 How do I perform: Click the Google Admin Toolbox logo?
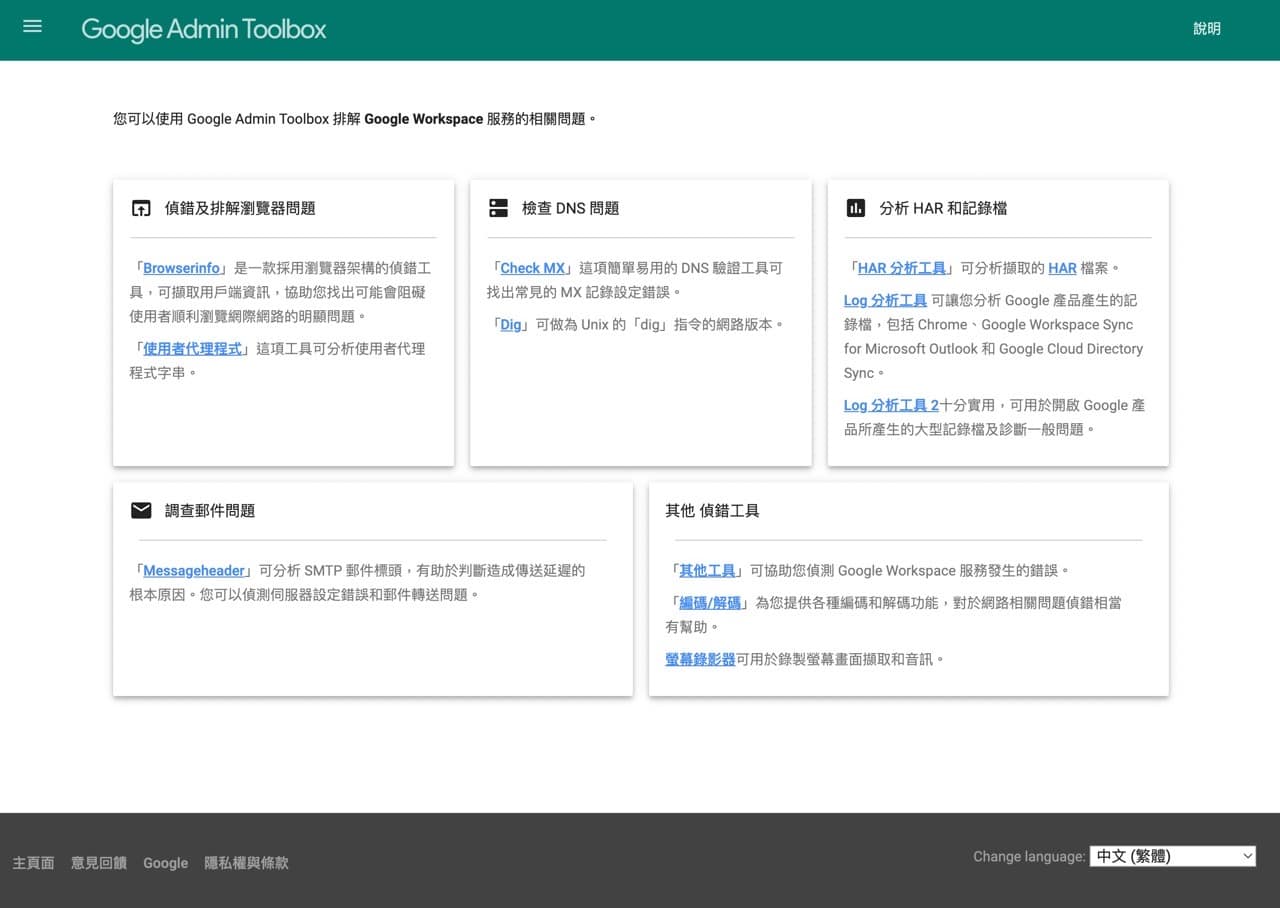tap(204, 29)
